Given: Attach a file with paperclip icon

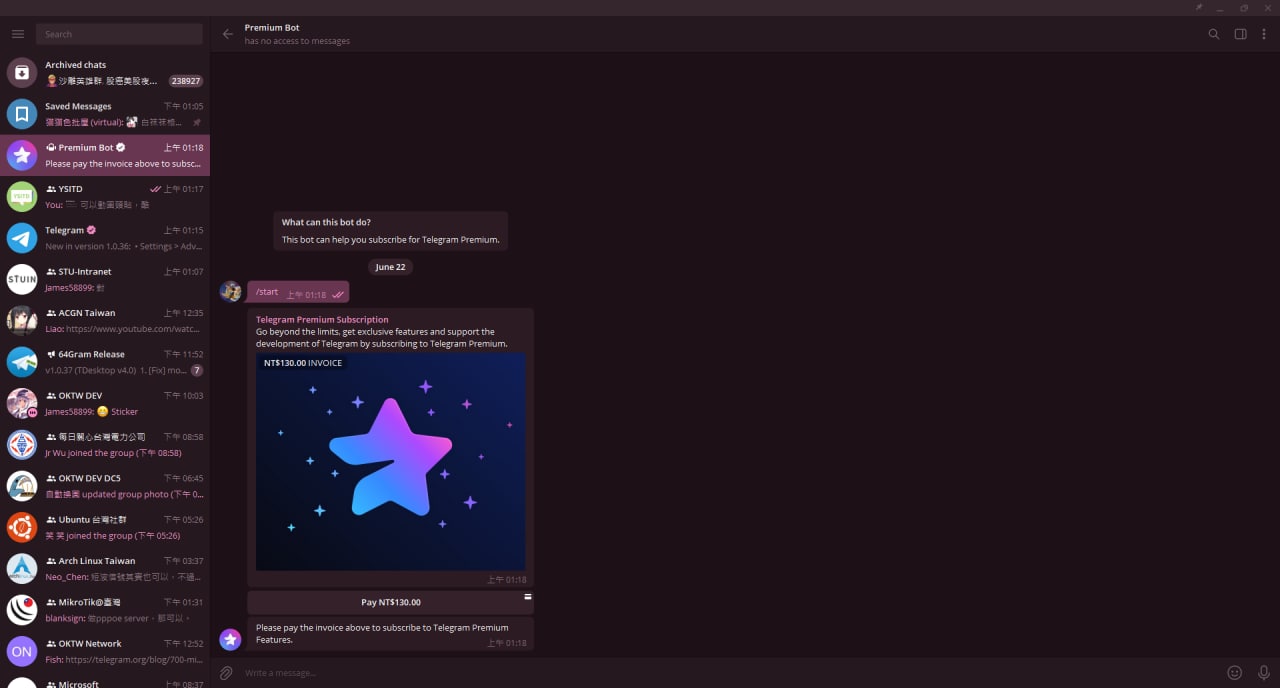Looking at the screenshot, I should pos(227,673).
